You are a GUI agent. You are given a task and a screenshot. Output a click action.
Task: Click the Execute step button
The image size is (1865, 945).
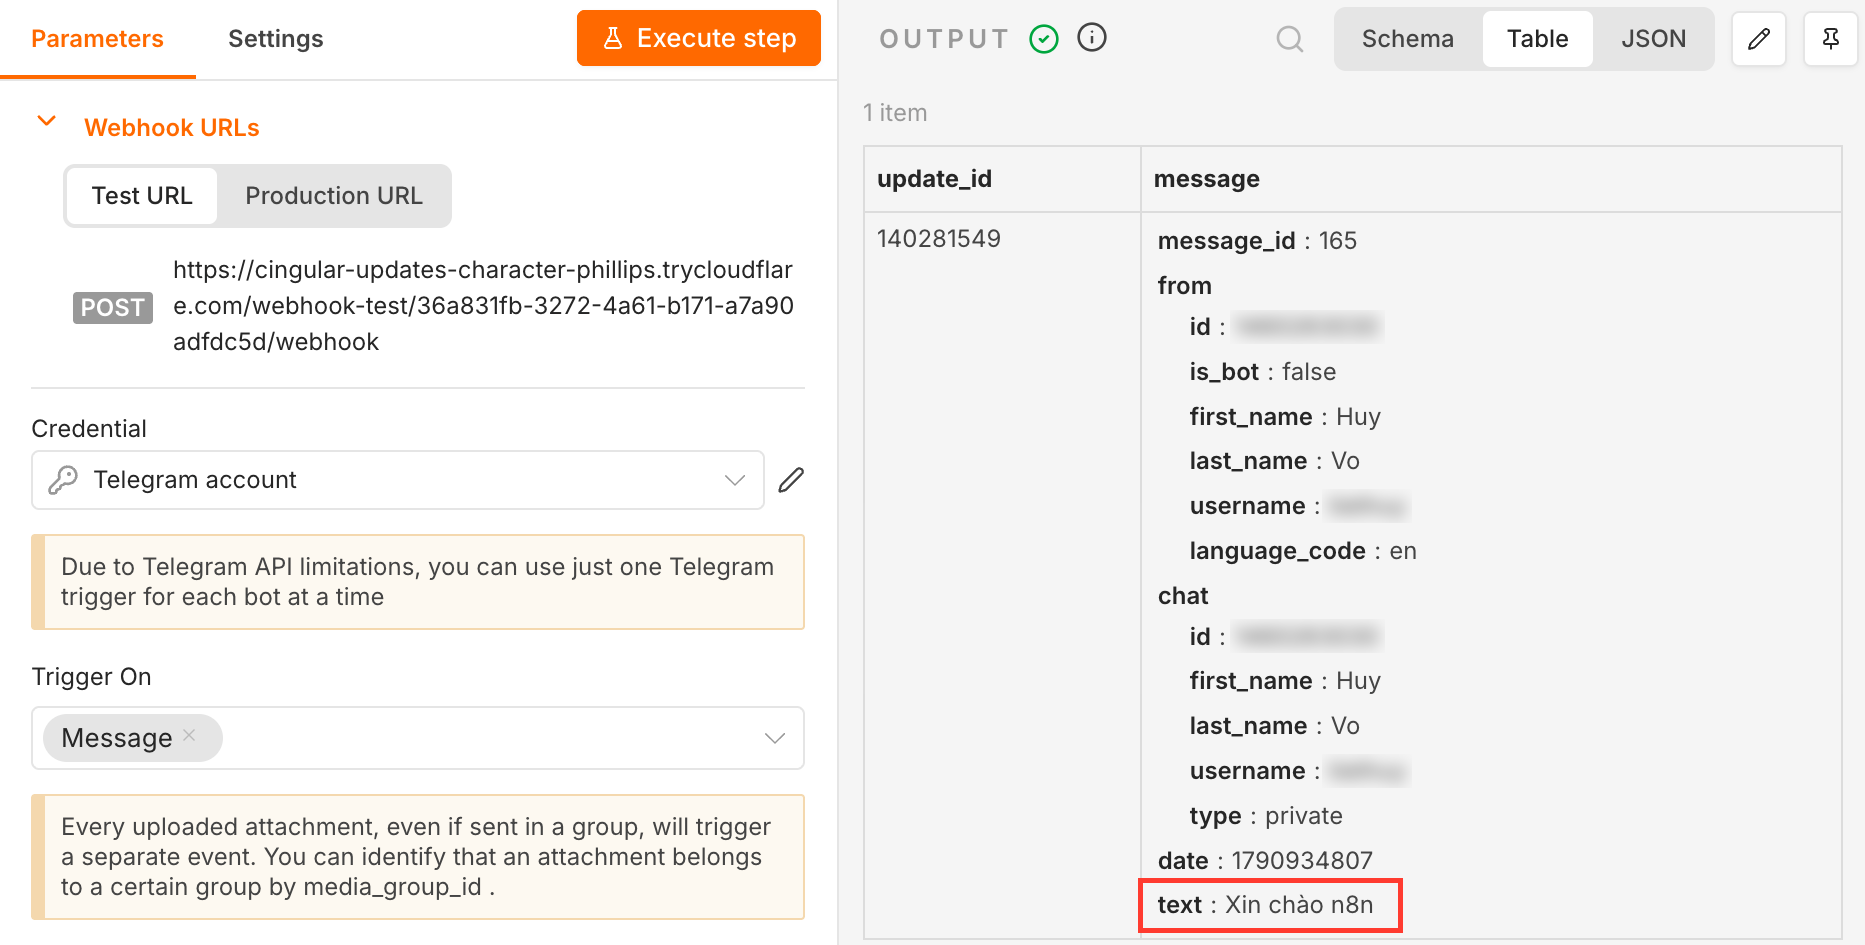699,38
